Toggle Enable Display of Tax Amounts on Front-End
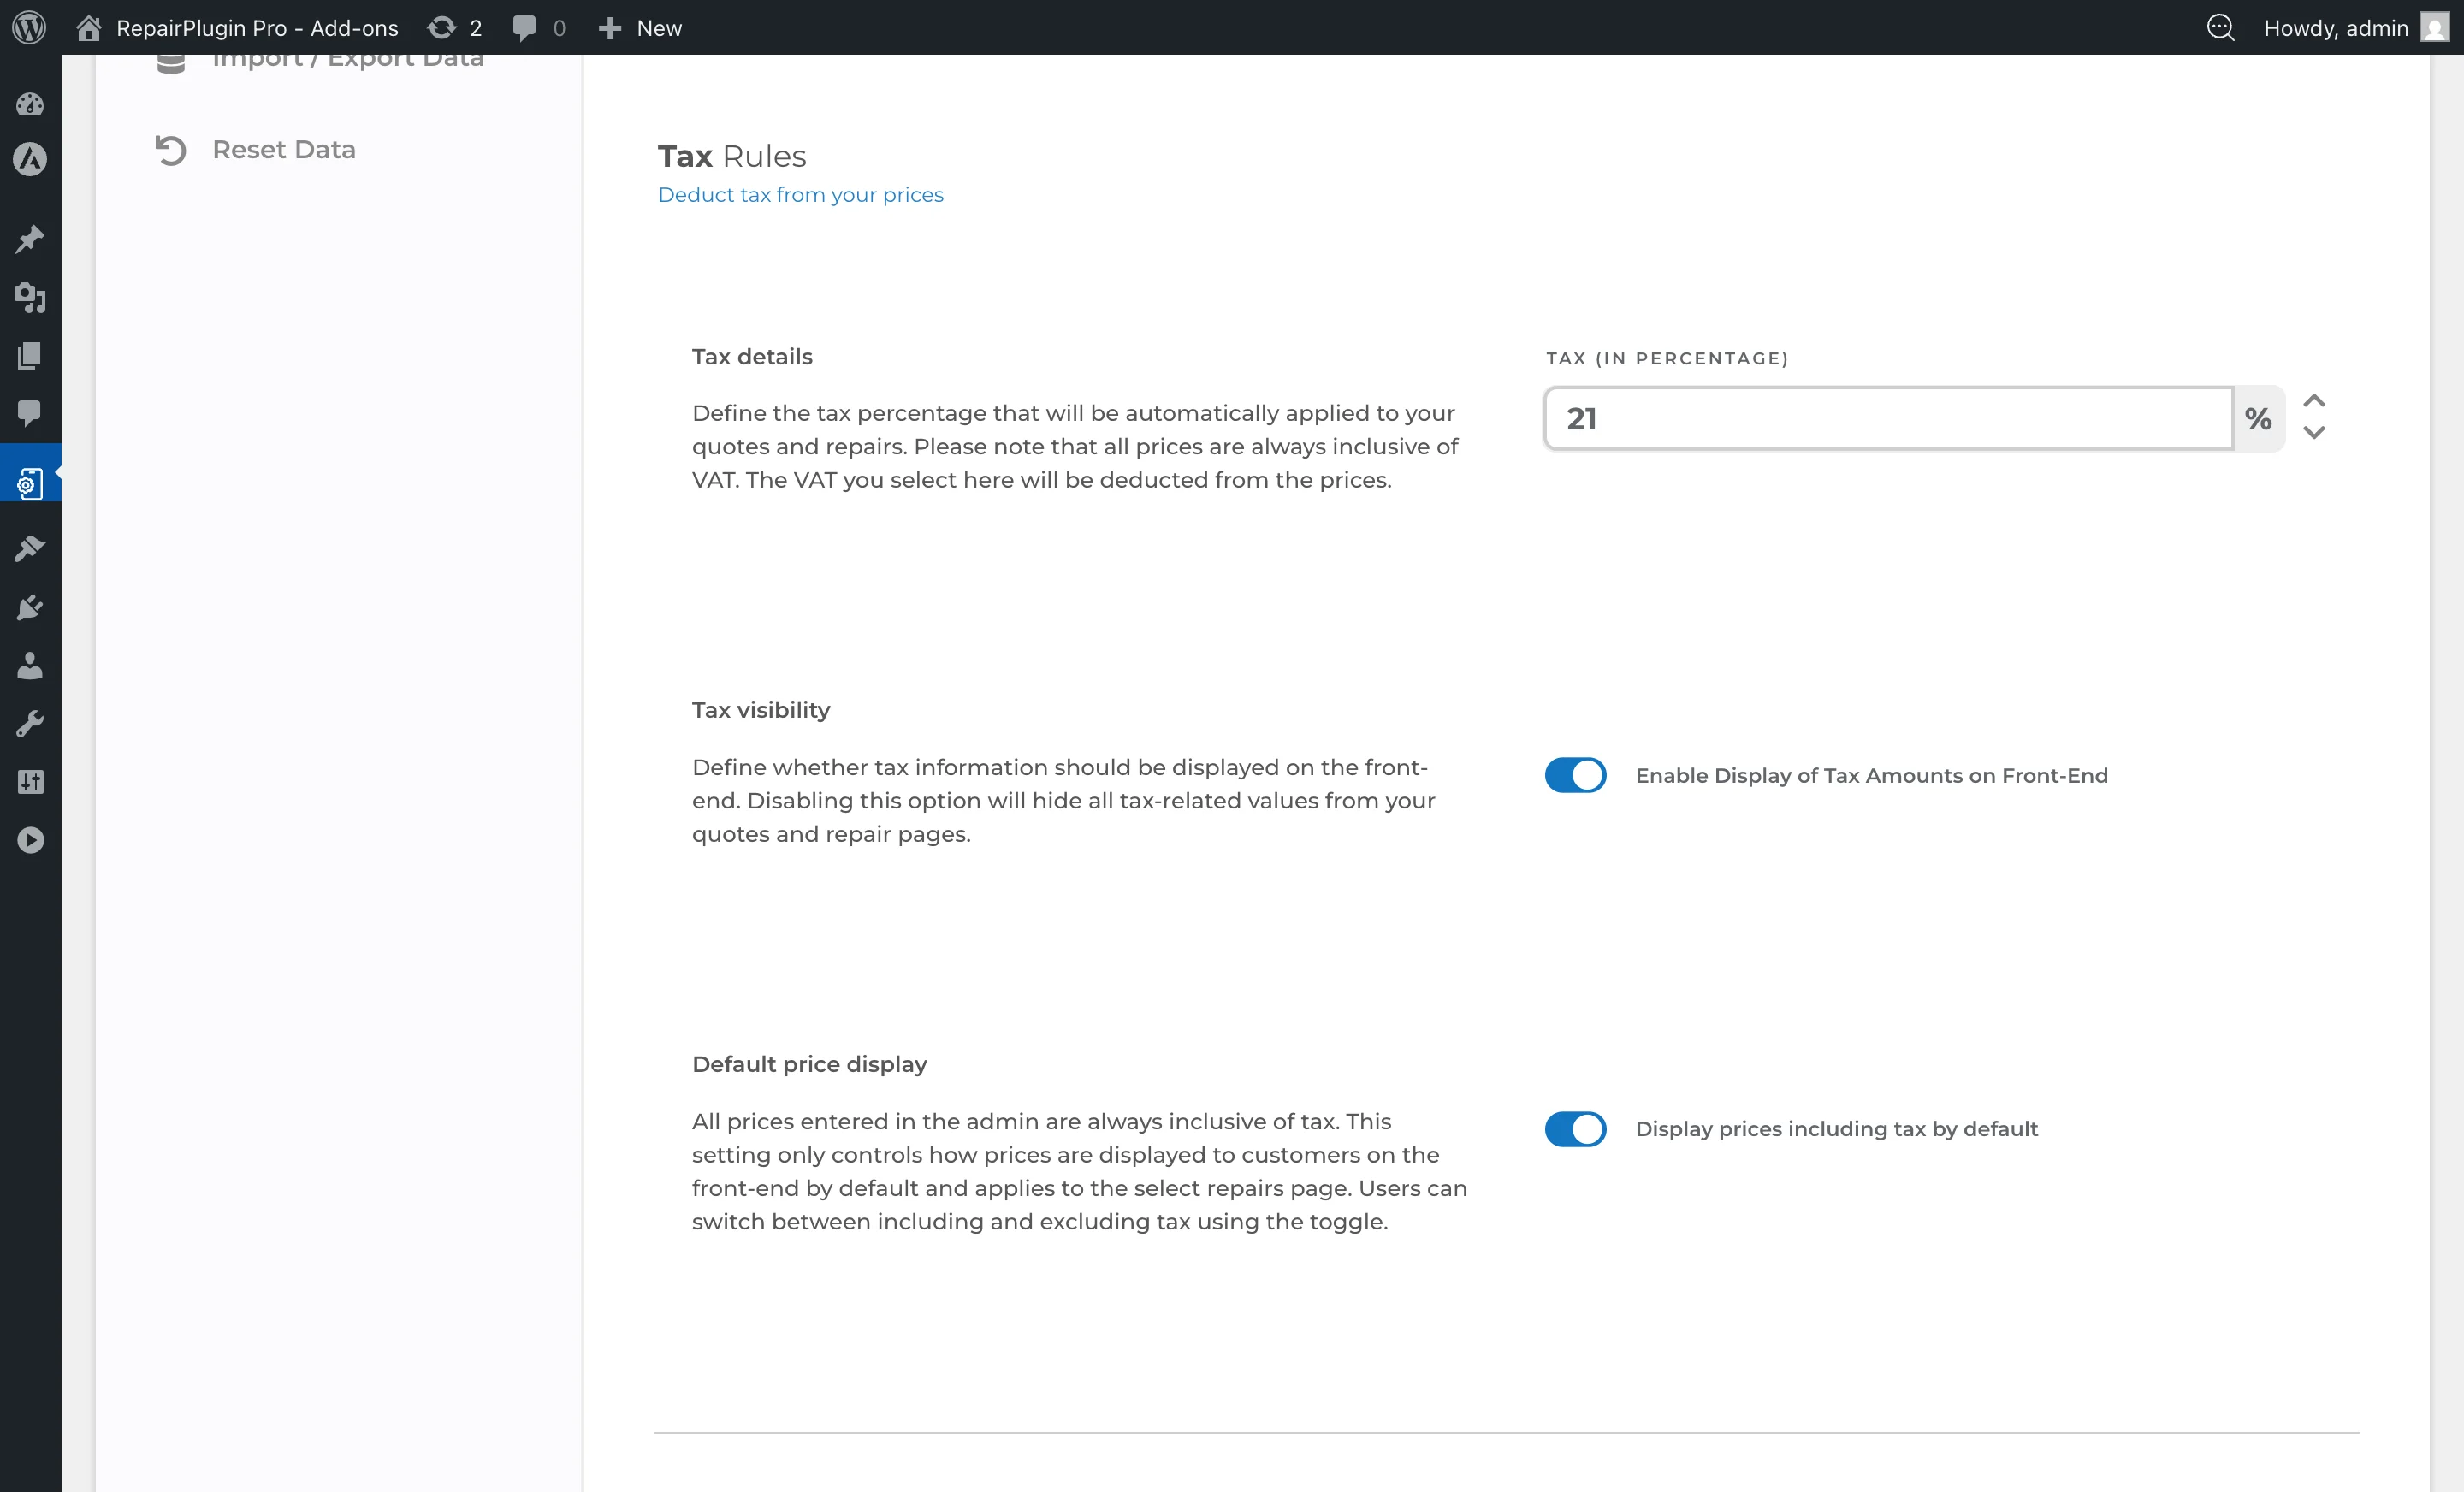The height and width of the screenshot is (1492, 2464). [1575, 775]
